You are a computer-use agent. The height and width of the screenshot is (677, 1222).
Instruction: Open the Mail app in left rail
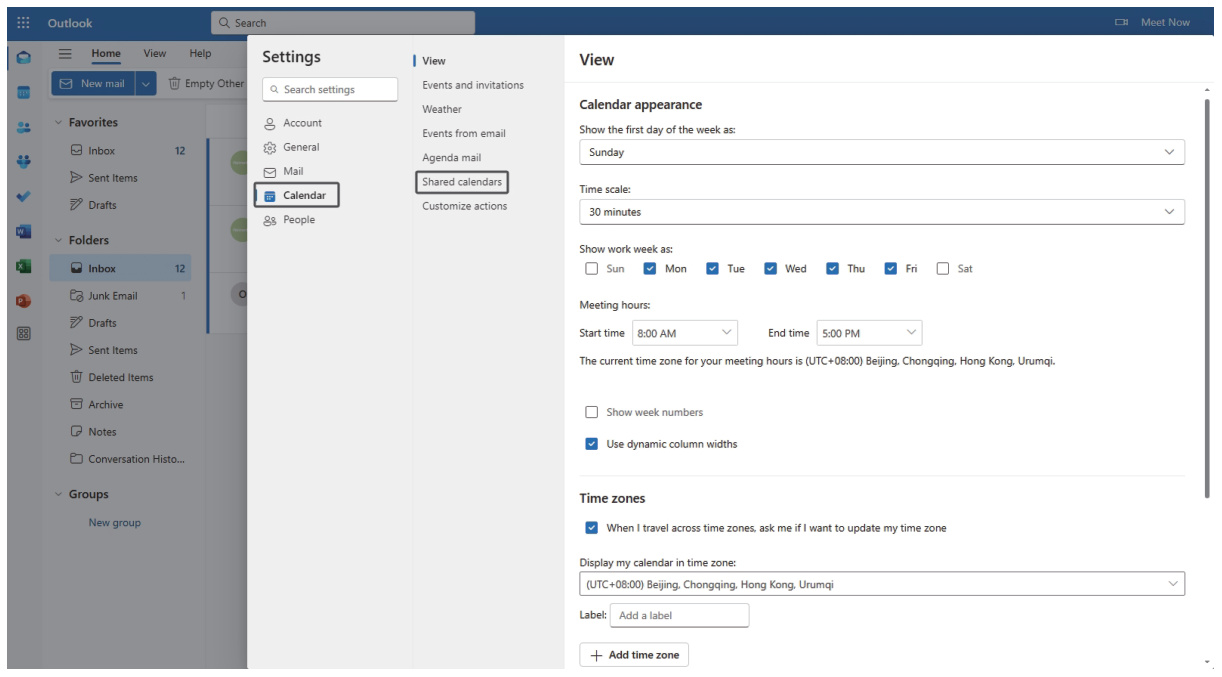24,58
